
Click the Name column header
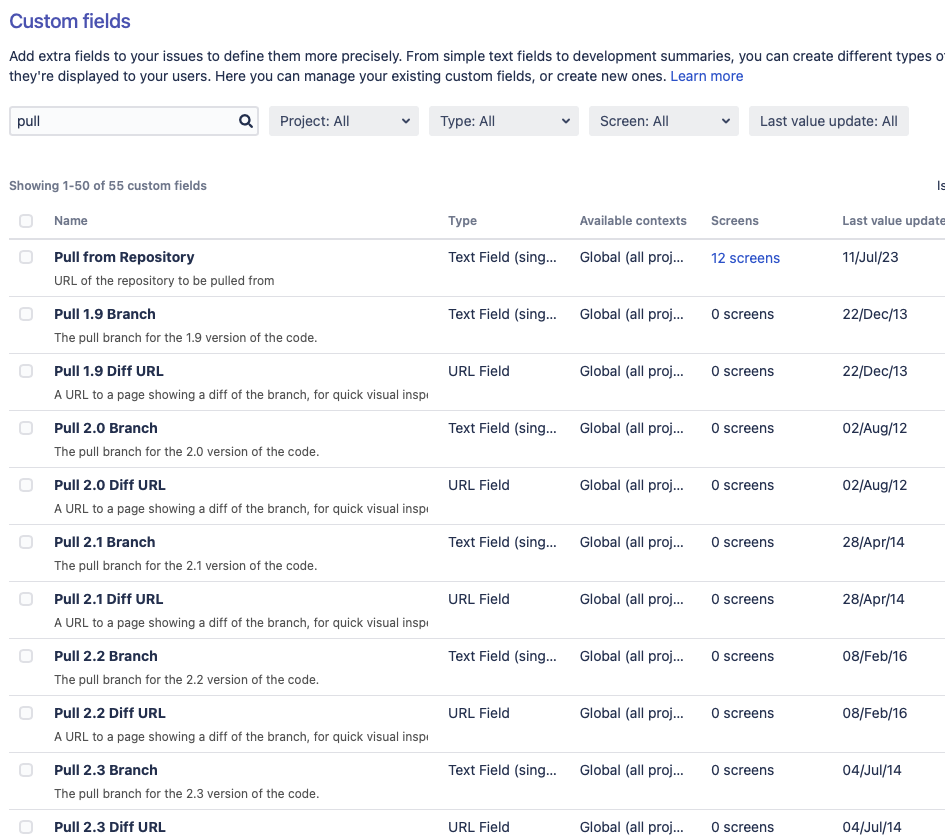71,221
